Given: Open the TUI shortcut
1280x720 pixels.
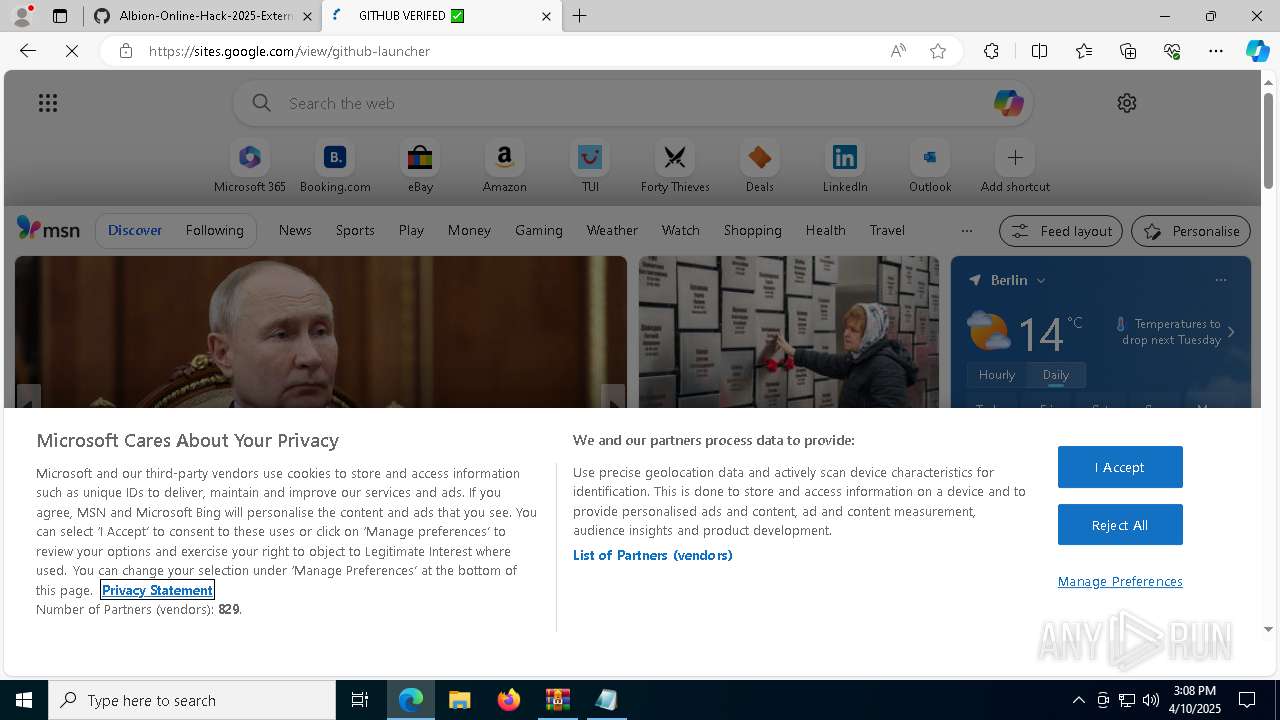Looking at the screenshot, I should 590,167.
